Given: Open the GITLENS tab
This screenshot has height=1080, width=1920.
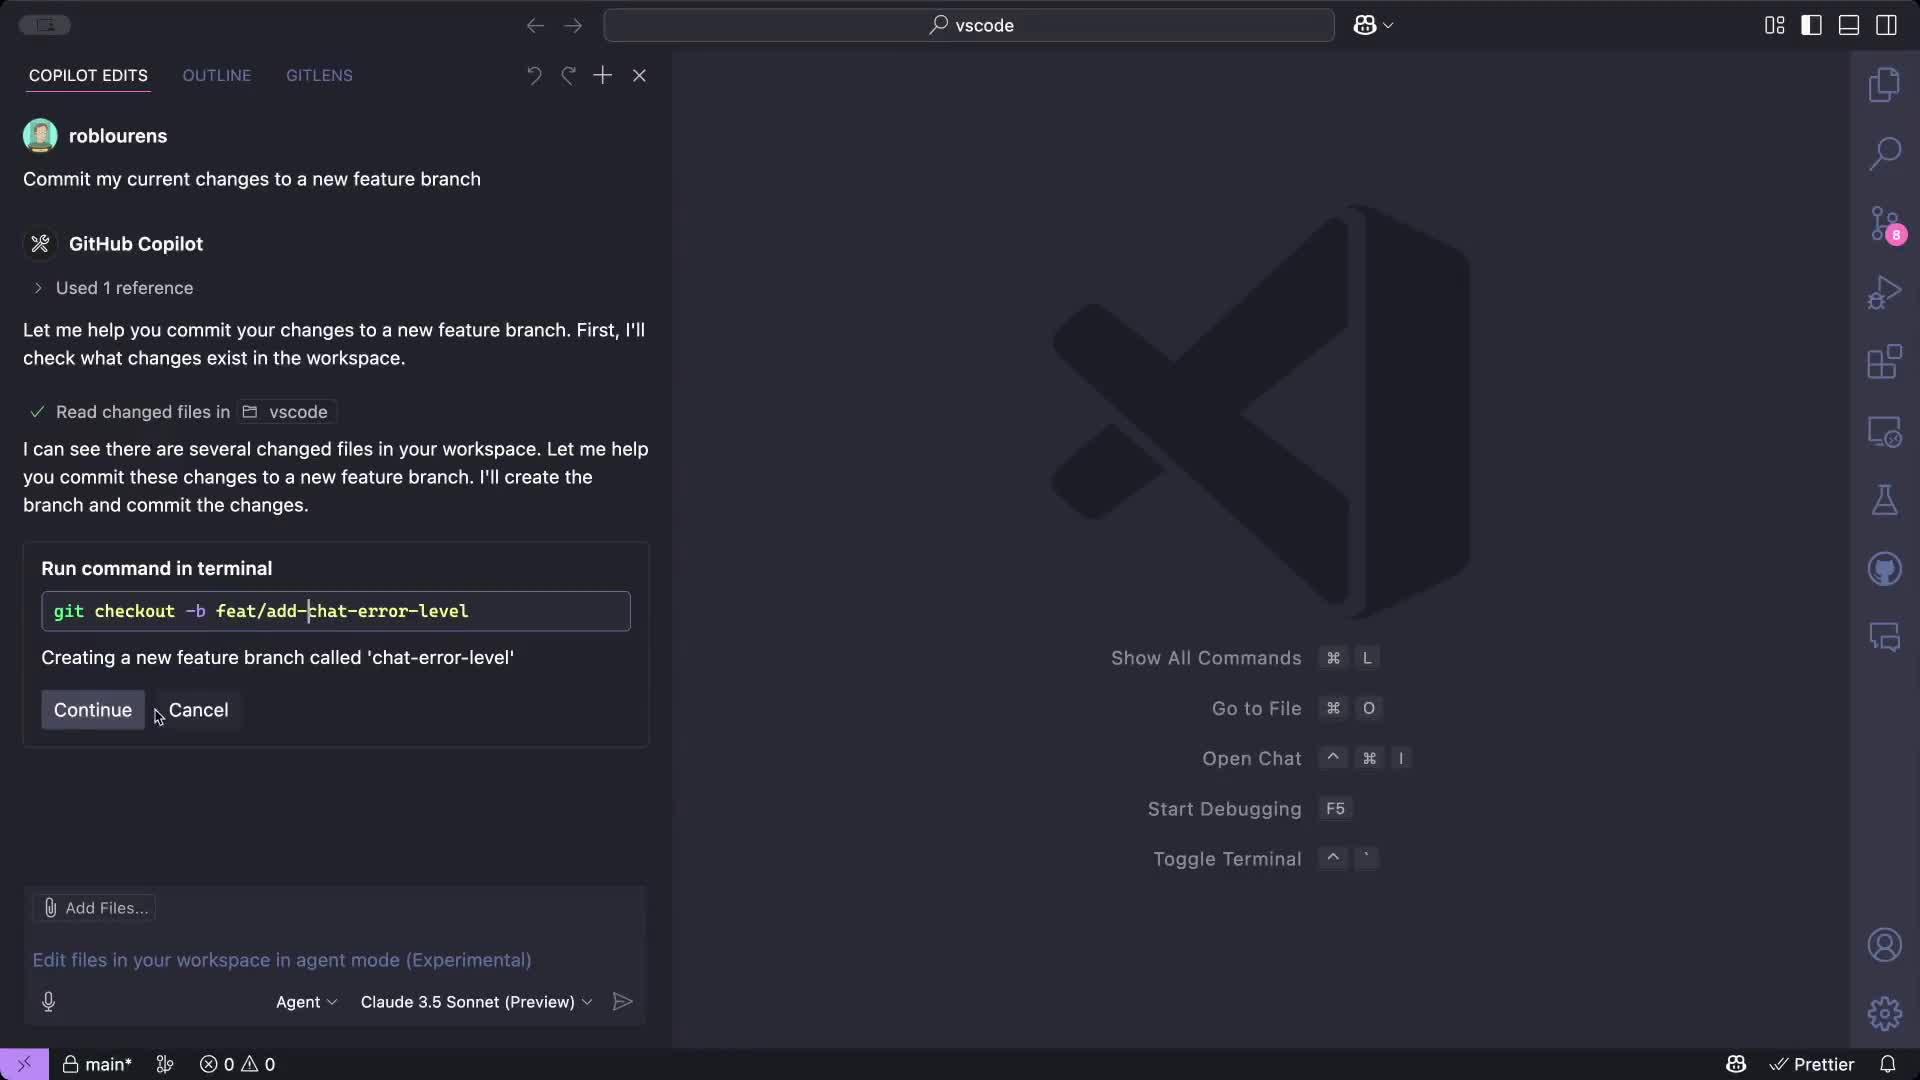Looking at the screenshot, I should pos(319,75).
